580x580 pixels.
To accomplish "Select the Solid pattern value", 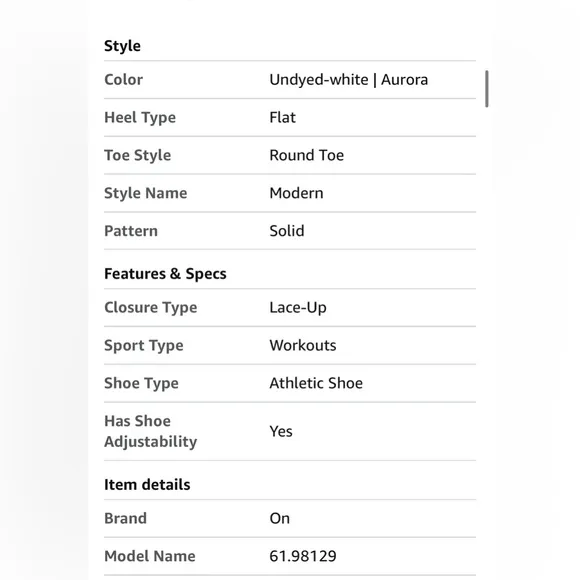I will click(x=287, y=231).
